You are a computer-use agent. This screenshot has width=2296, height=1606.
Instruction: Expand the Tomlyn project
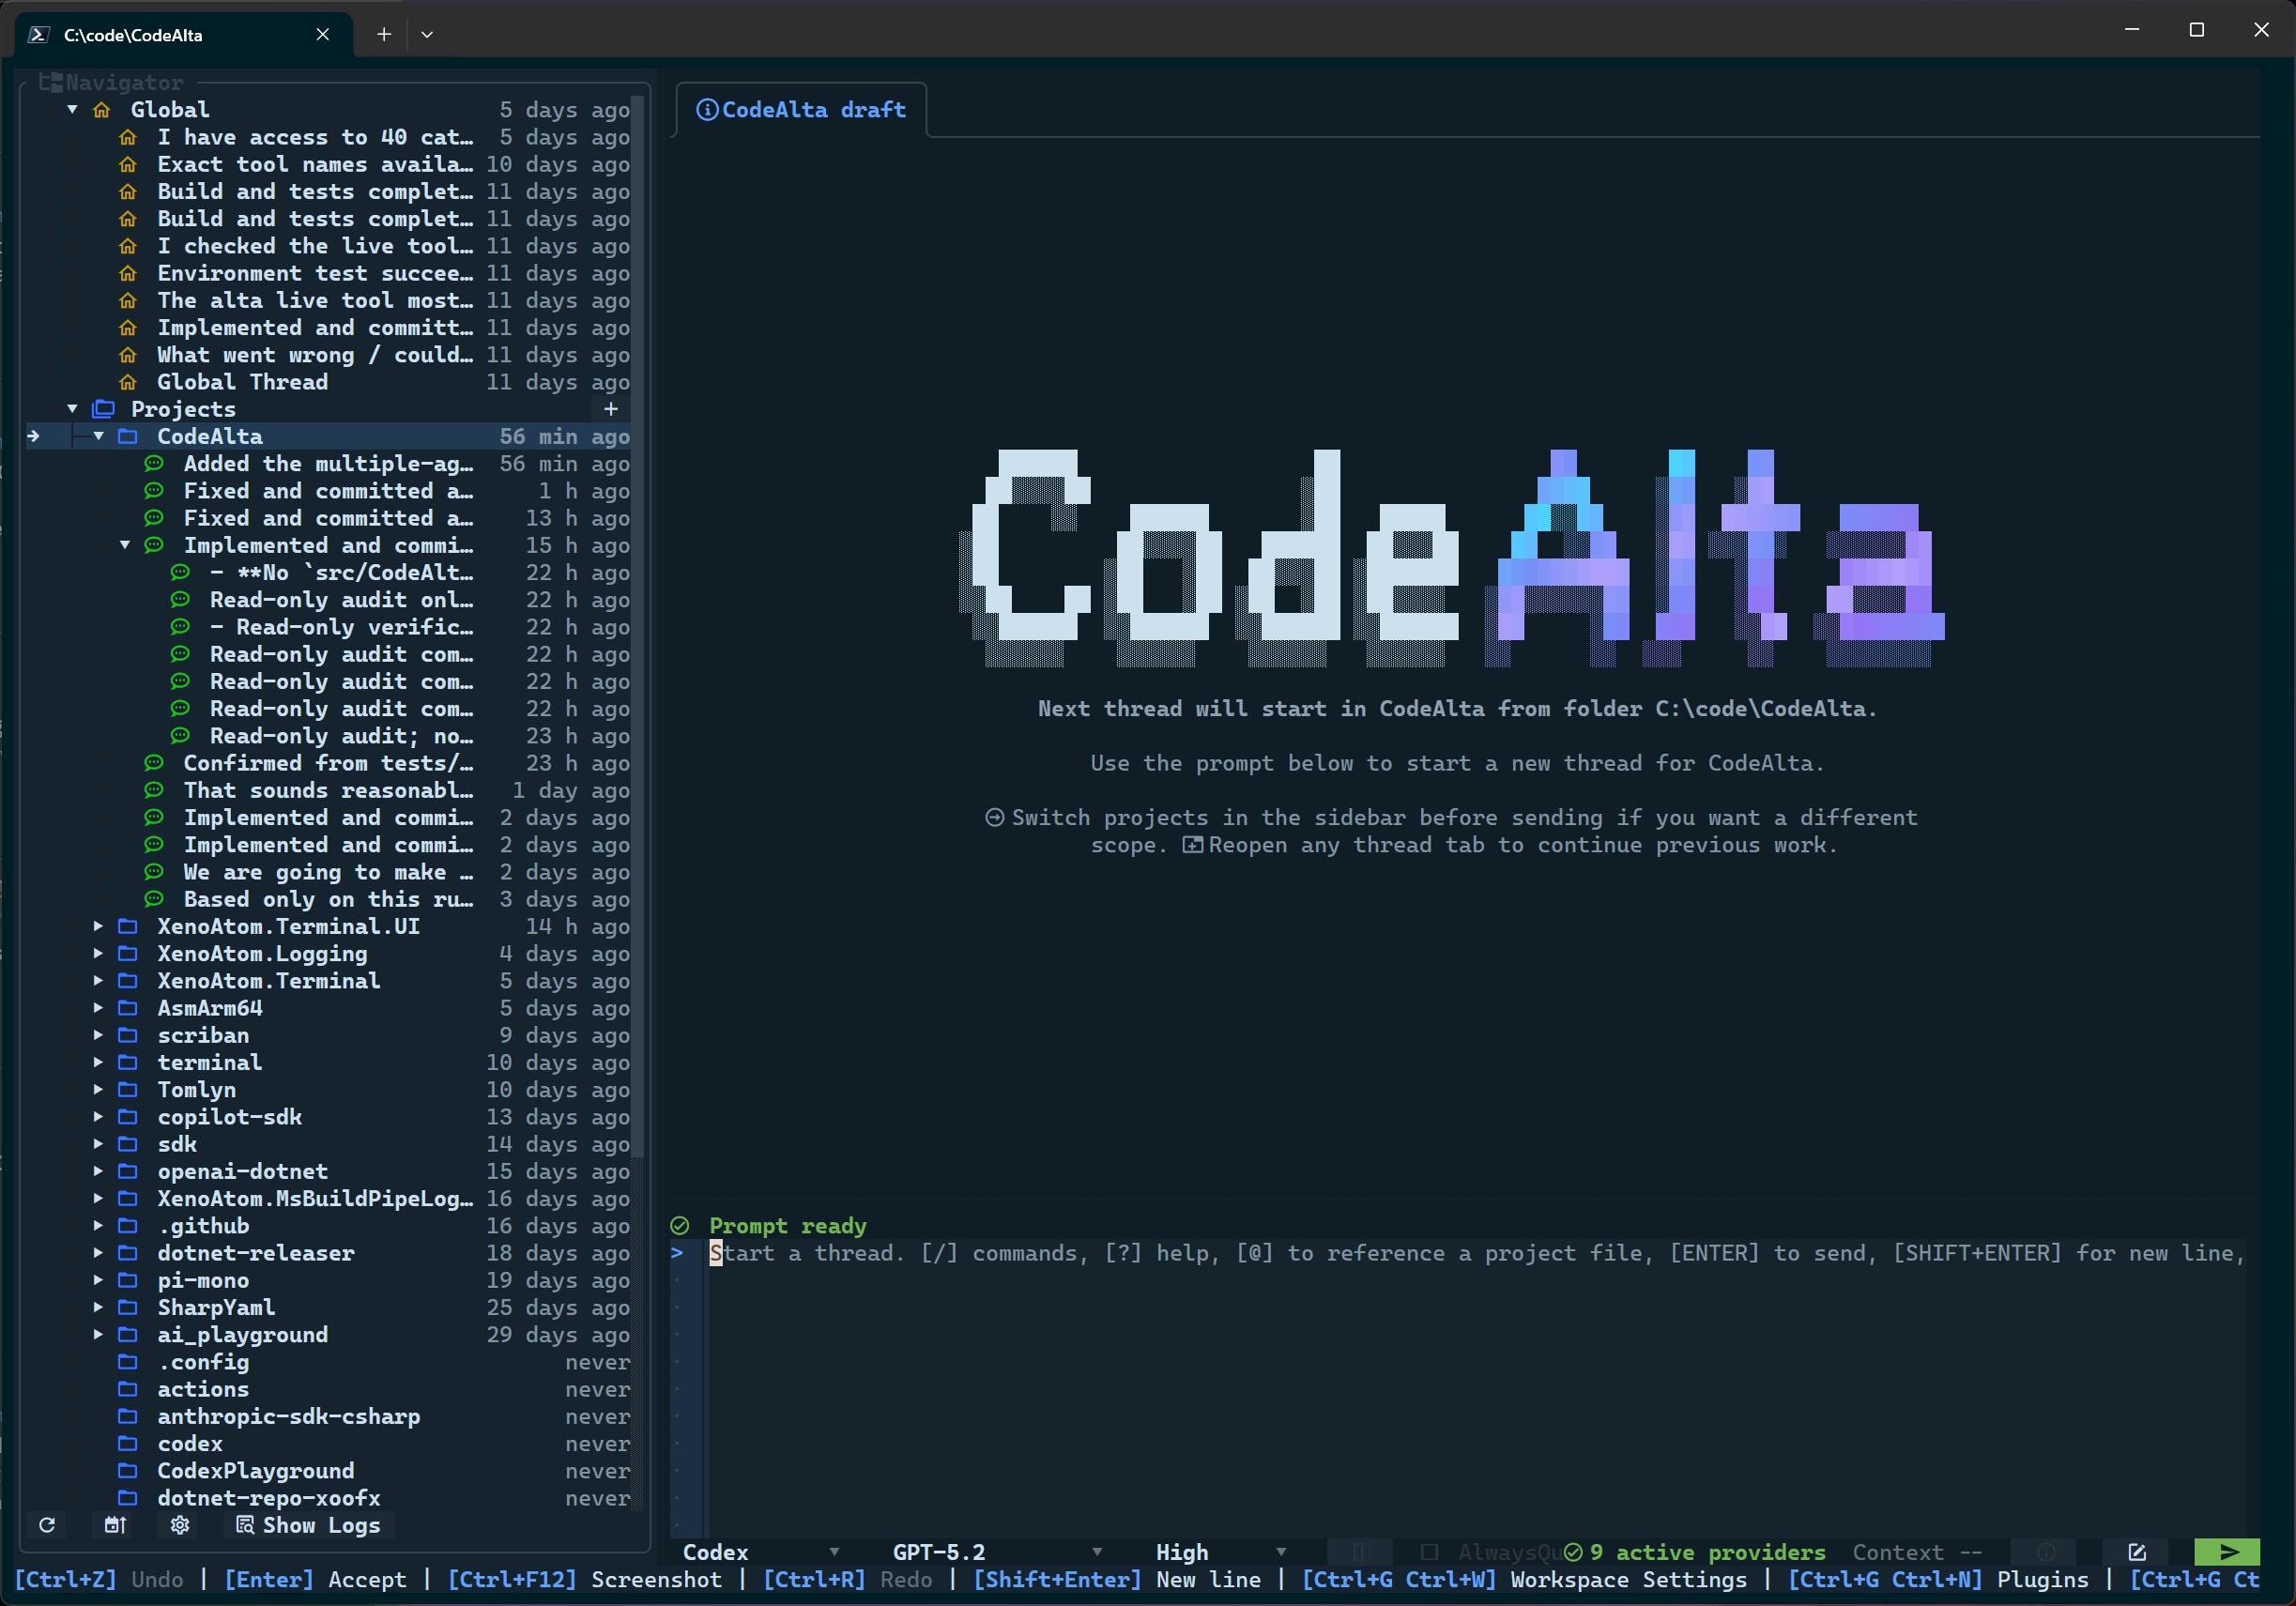coord(98,1089)
